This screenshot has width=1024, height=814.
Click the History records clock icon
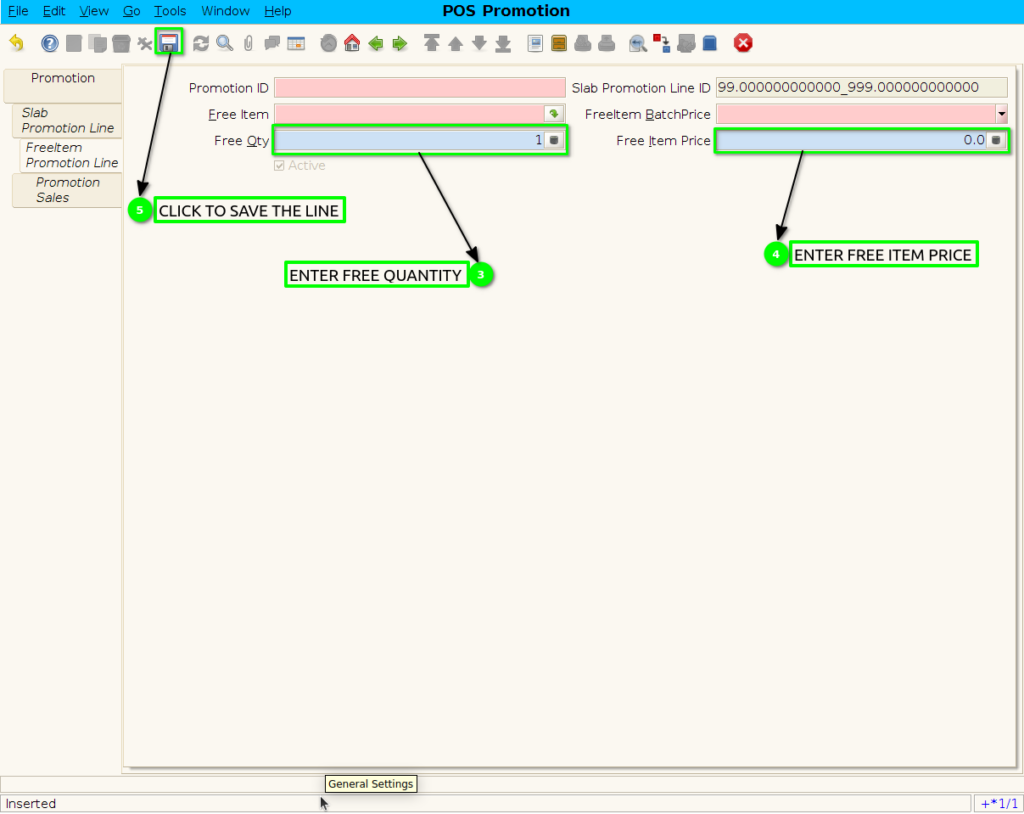[328, 43]
